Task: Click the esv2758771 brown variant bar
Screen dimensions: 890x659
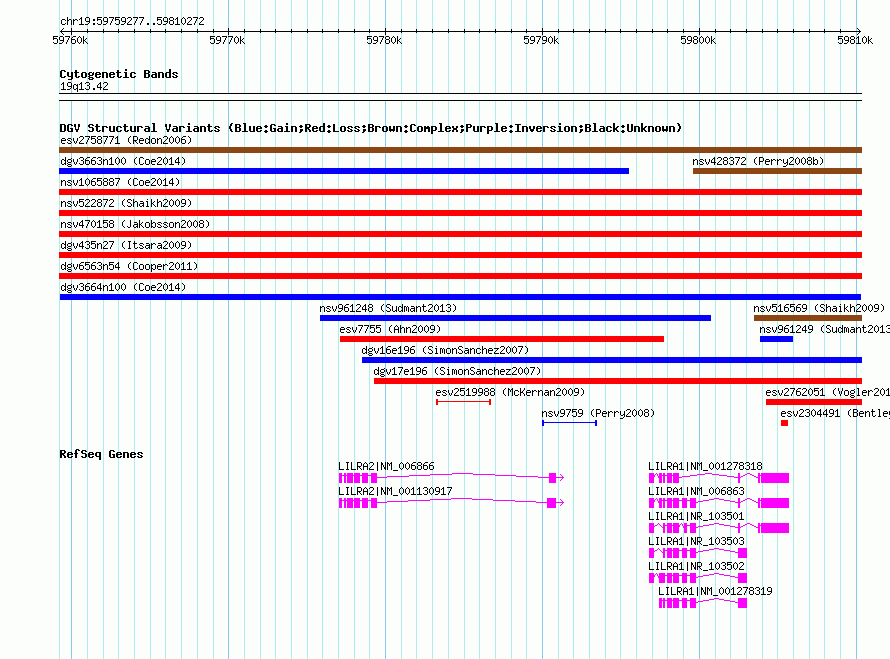Action: click(460, 150)
